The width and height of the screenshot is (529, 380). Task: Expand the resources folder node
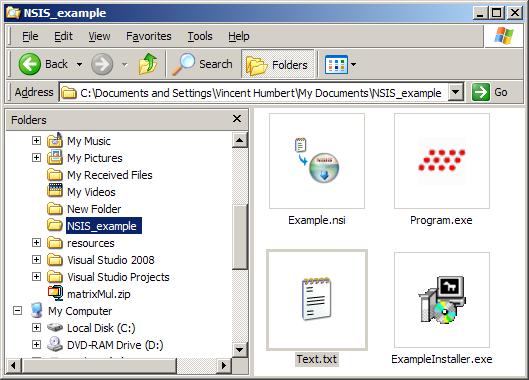(36, 242)
